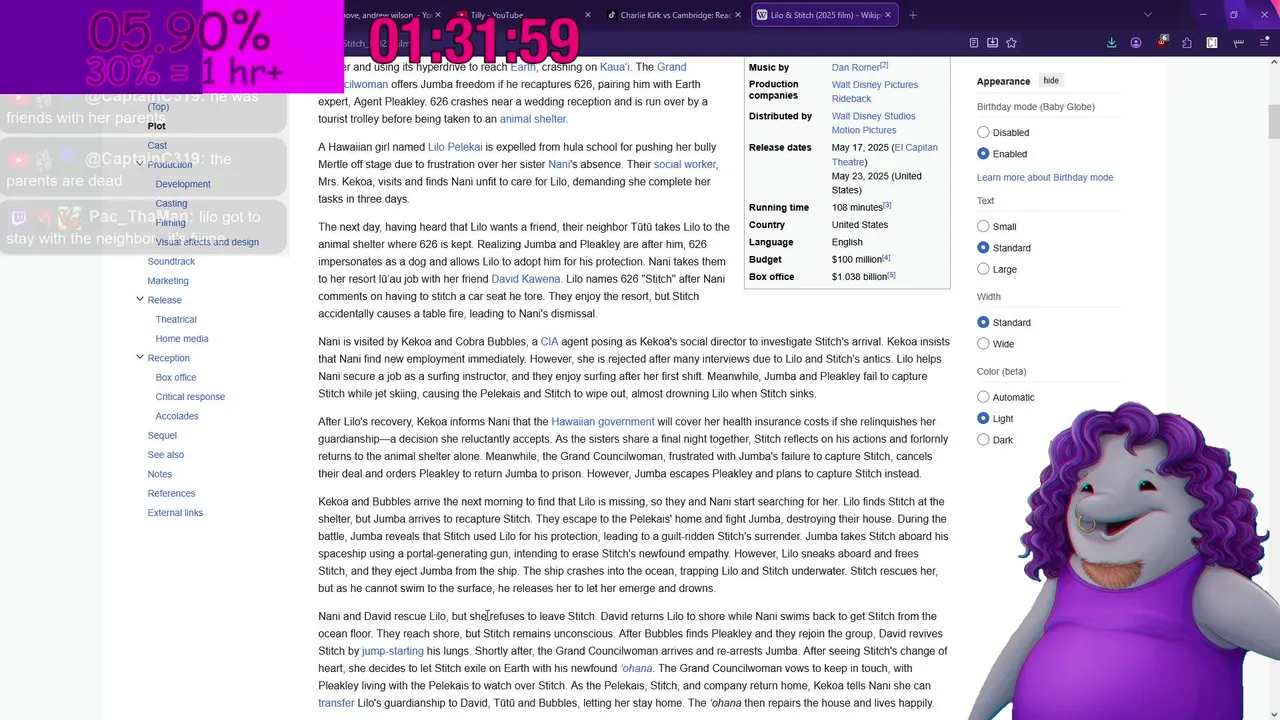This screenshot has width=1280, height=720.
Task: Jump to Sequel section in contents
Action: 162,436
